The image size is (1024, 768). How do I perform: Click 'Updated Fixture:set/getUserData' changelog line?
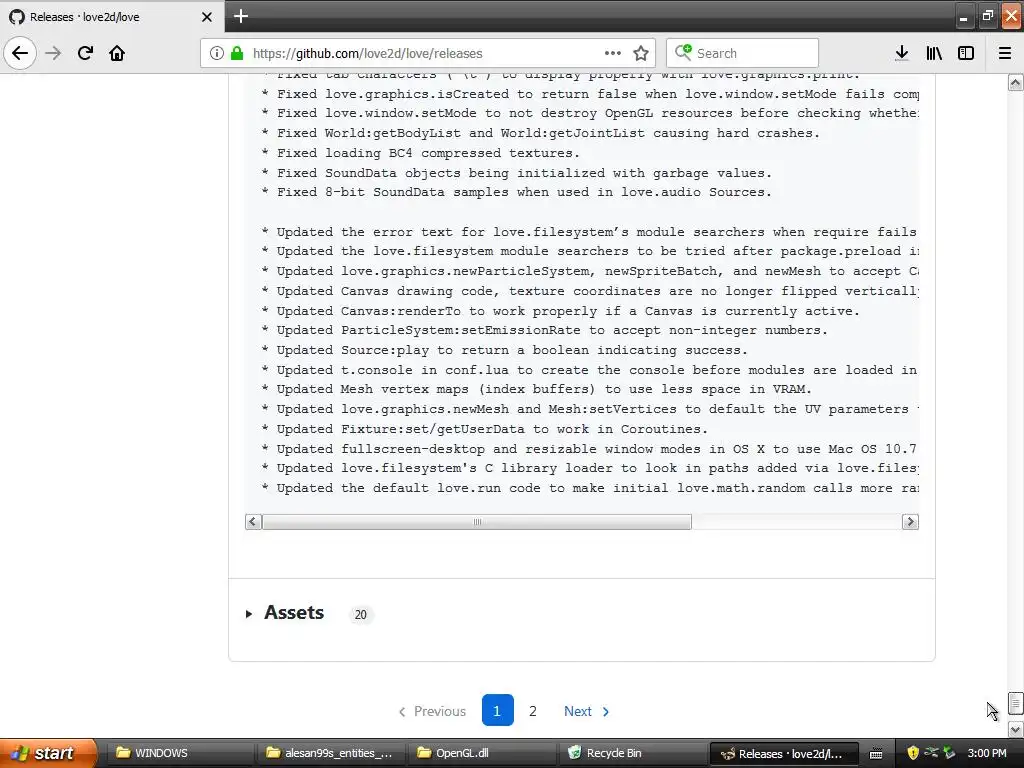(x=484, y=429)
